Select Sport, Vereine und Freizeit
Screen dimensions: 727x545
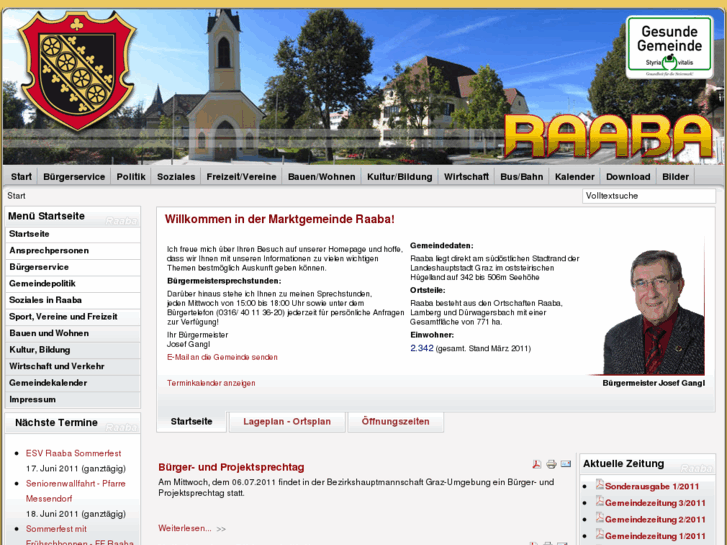coord(73,317)
